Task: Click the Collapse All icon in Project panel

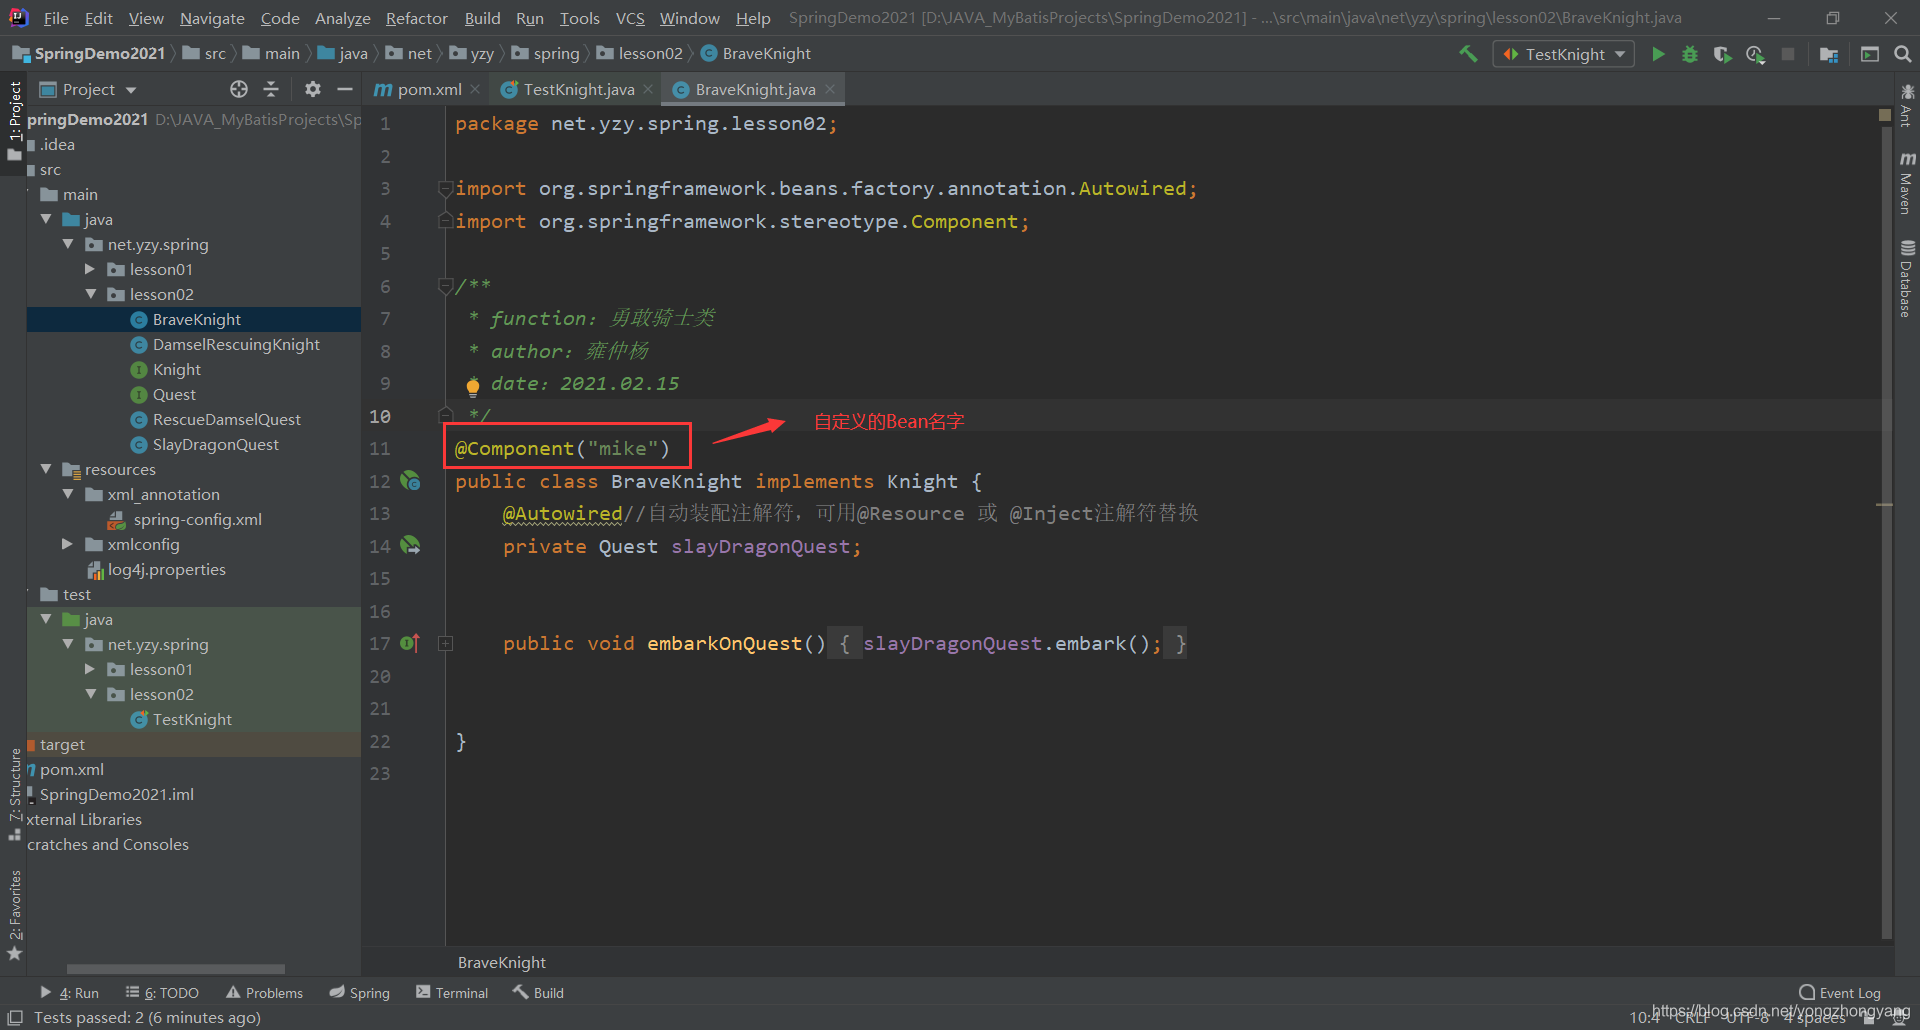Action: coord(271,89)
